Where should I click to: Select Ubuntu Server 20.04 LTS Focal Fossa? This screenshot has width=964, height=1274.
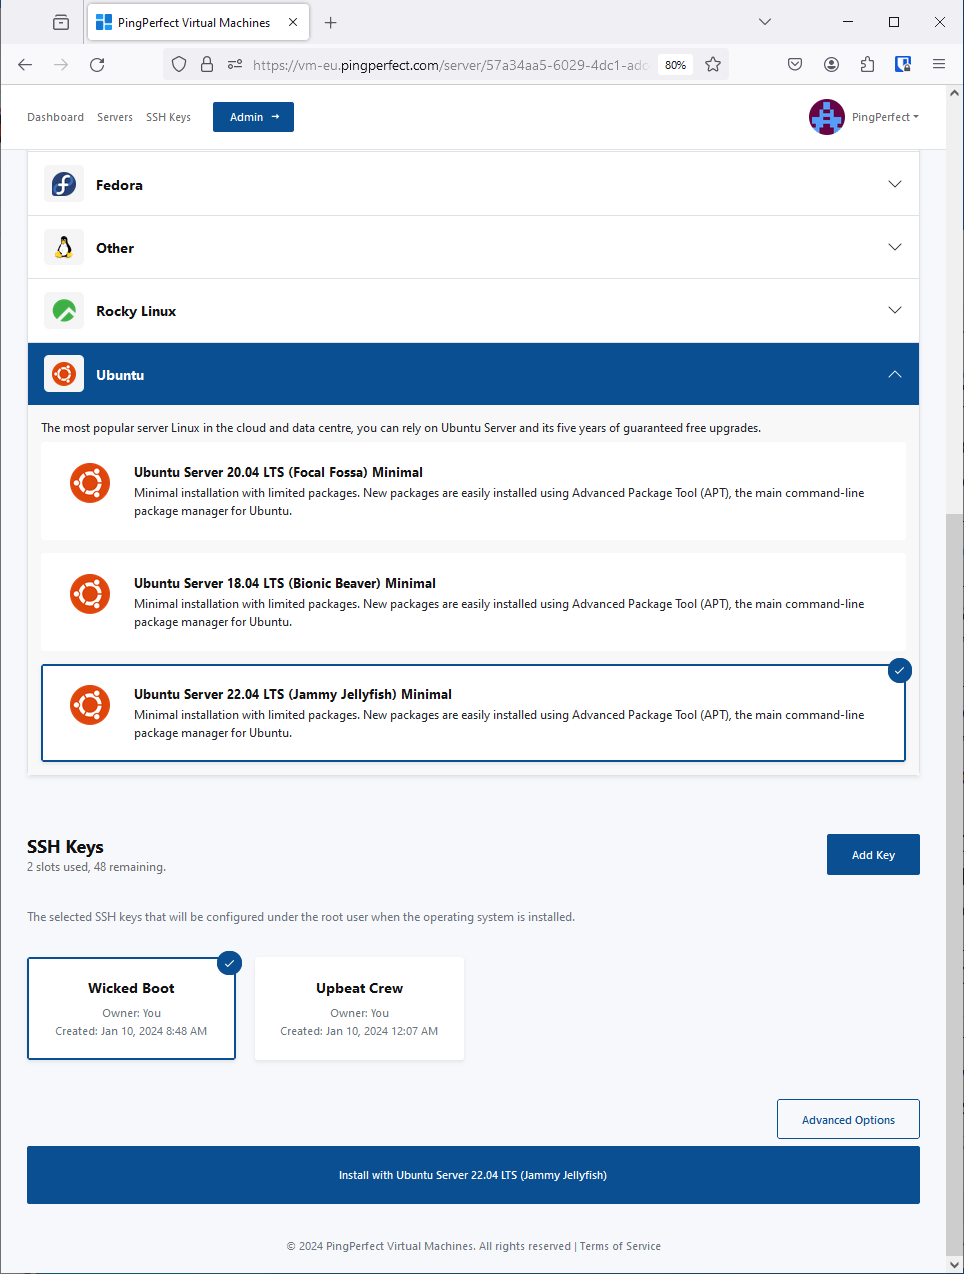pyautogui.click(x=473, y=491)
